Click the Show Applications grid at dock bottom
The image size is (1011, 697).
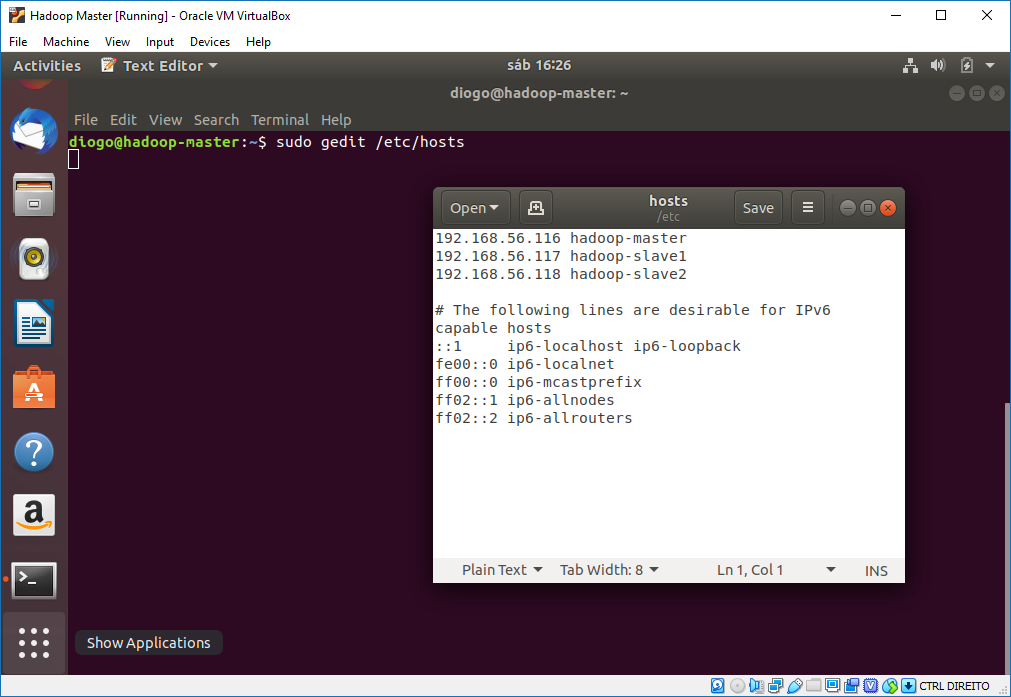click(x=33, y=643)
